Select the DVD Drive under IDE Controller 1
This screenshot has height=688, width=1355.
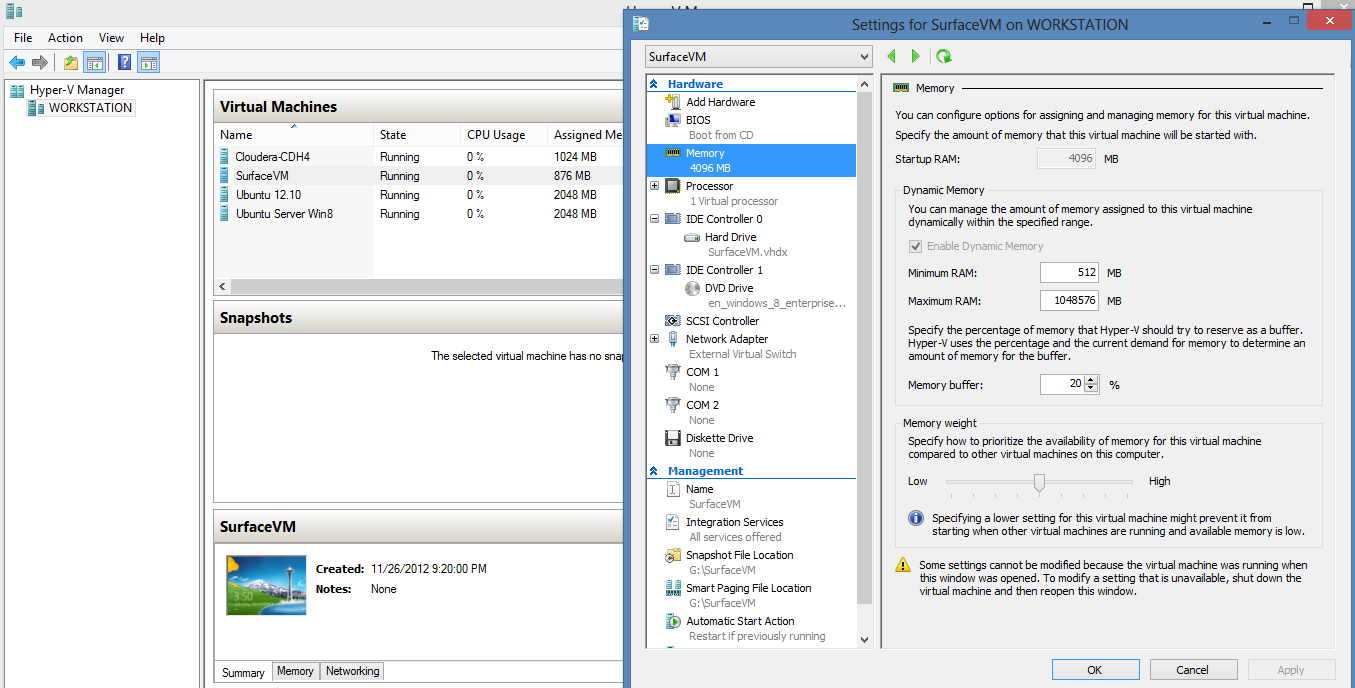point(728,288)
